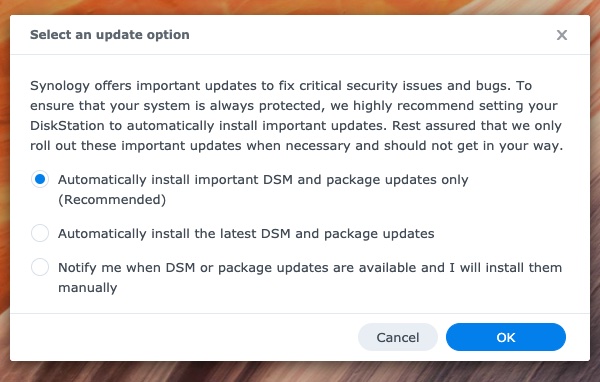Viewport: 600px width, 382px height.
Task: Dismiss the dialog using the Cancel button
Action: coord(398,337)
